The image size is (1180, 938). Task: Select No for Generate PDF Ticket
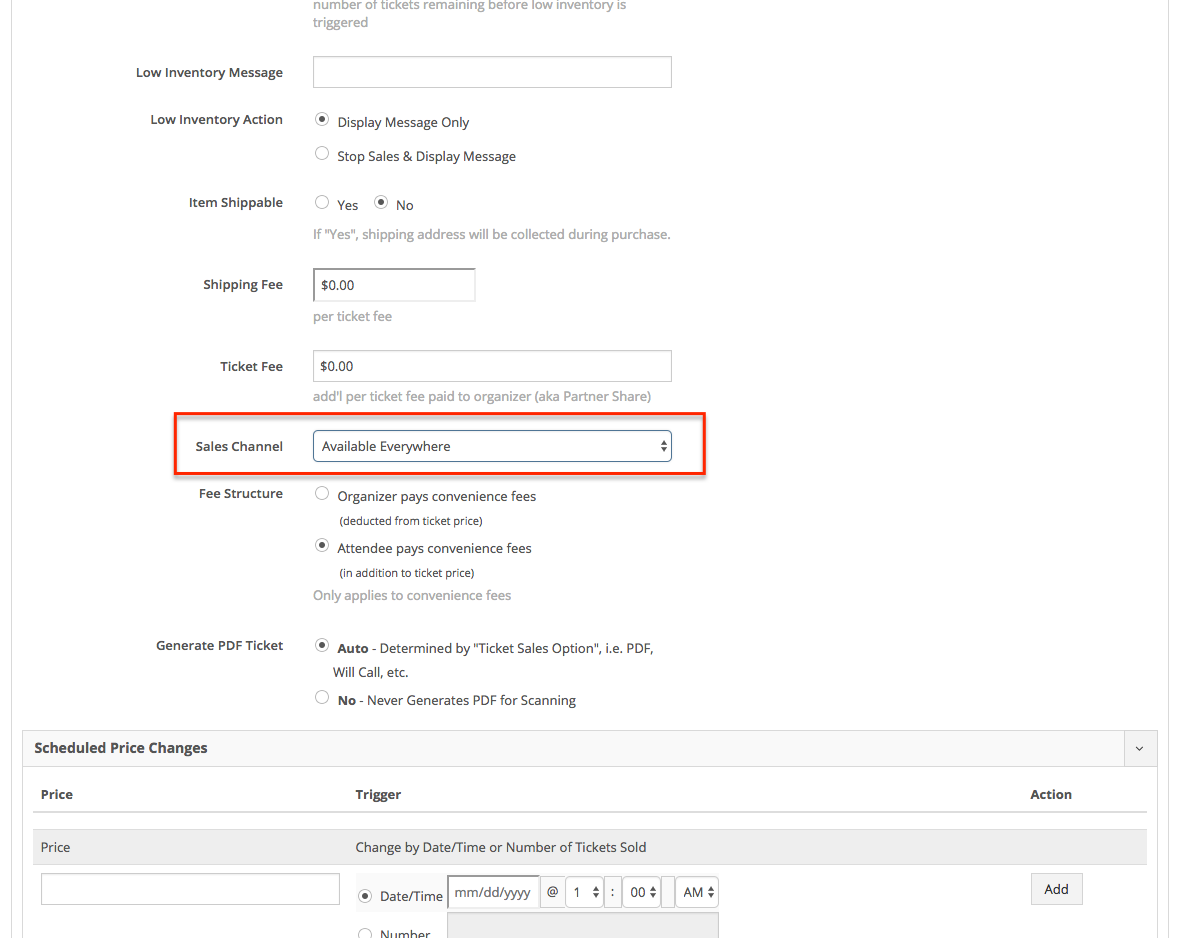pos(322,698)
